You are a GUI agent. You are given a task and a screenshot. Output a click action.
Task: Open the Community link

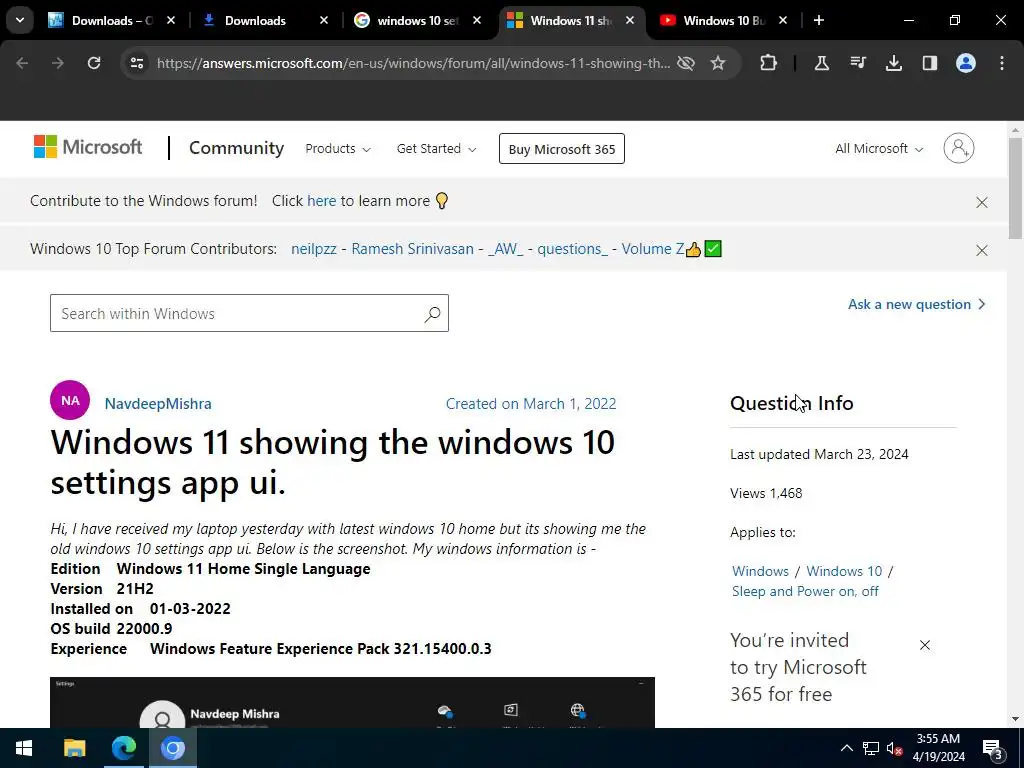(x=236, y=148)
